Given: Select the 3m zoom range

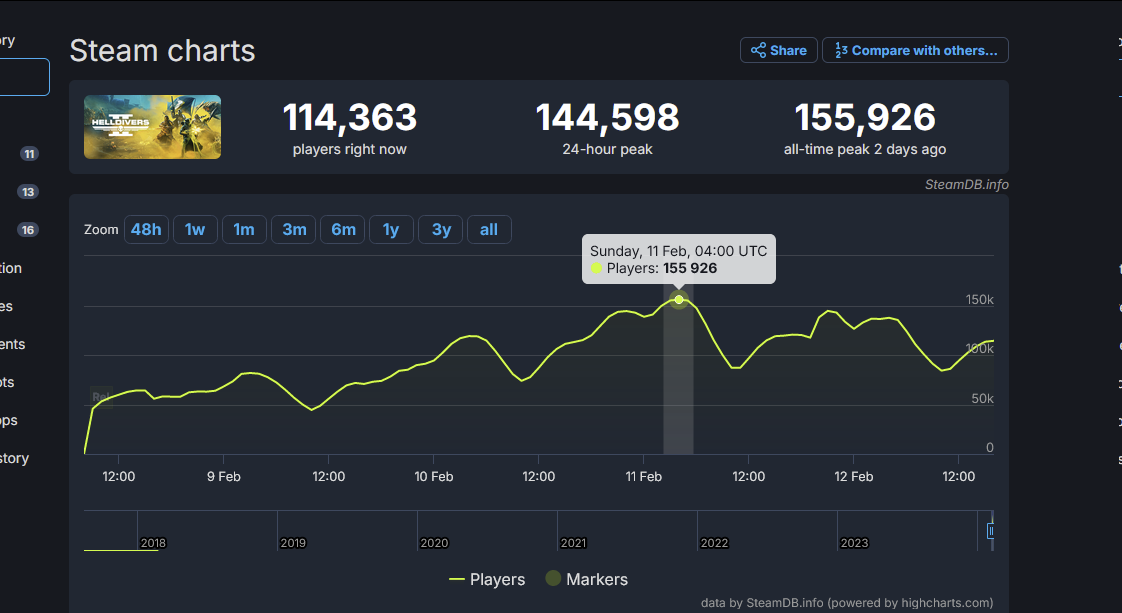Looking at the screenshot, I should [x=294, y=230].
